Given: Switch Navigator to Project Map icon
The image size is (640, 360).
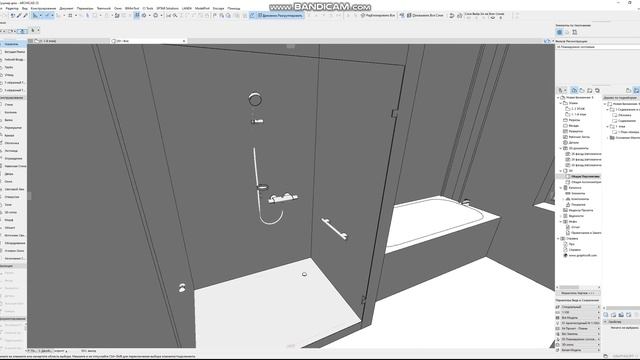Looking at the screenshot, I should pos(574,90).
